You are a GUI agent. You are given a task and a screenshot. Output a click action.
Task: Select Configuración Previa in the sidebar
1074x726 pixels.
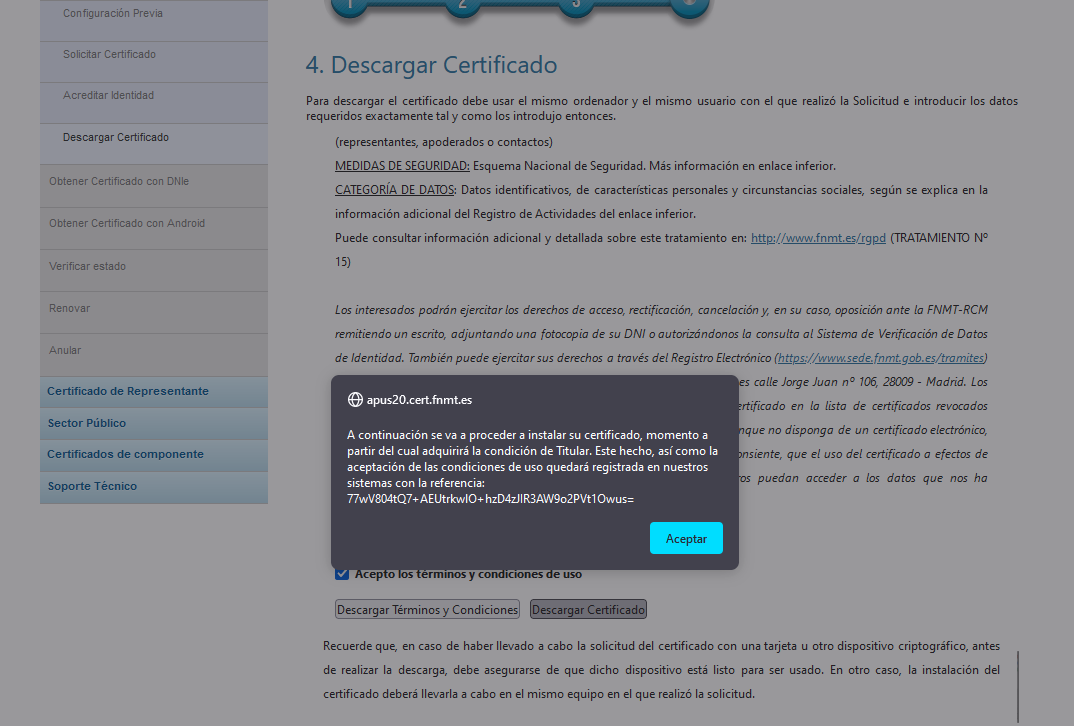[113, 14]
